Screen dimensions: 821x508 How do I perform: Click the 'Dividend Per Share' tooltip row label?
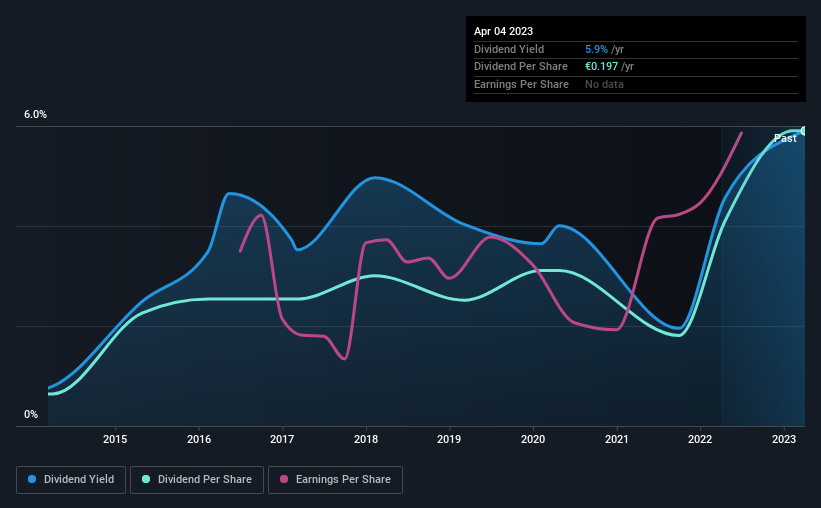pos(520,67)
